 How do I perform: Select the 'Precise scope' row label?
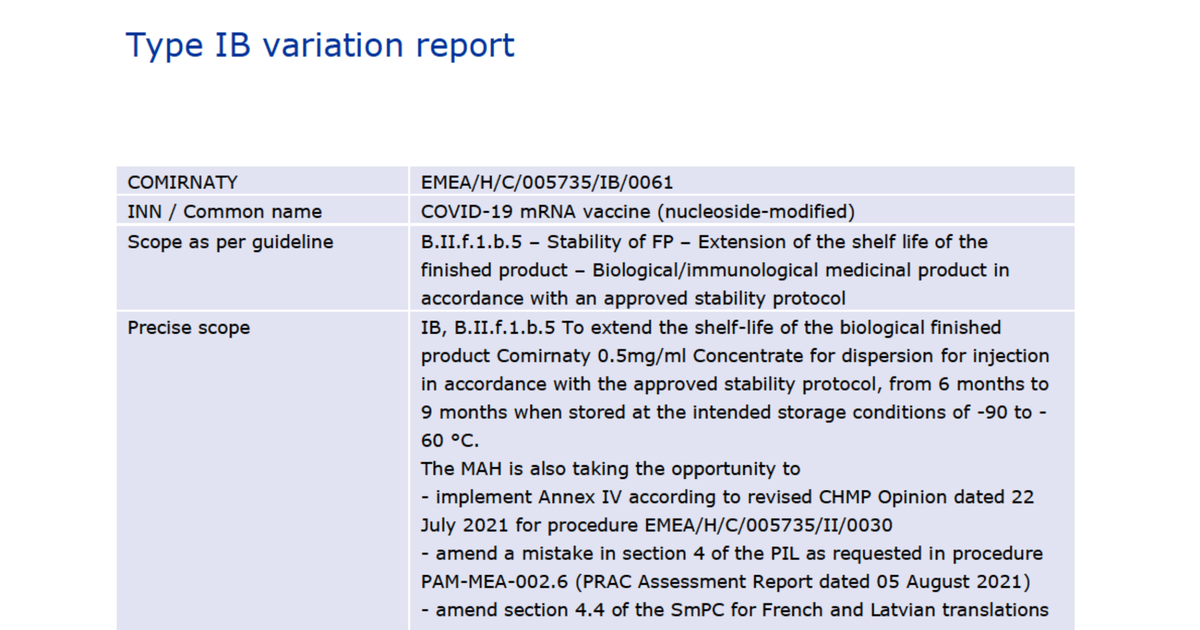click(189, 328)
